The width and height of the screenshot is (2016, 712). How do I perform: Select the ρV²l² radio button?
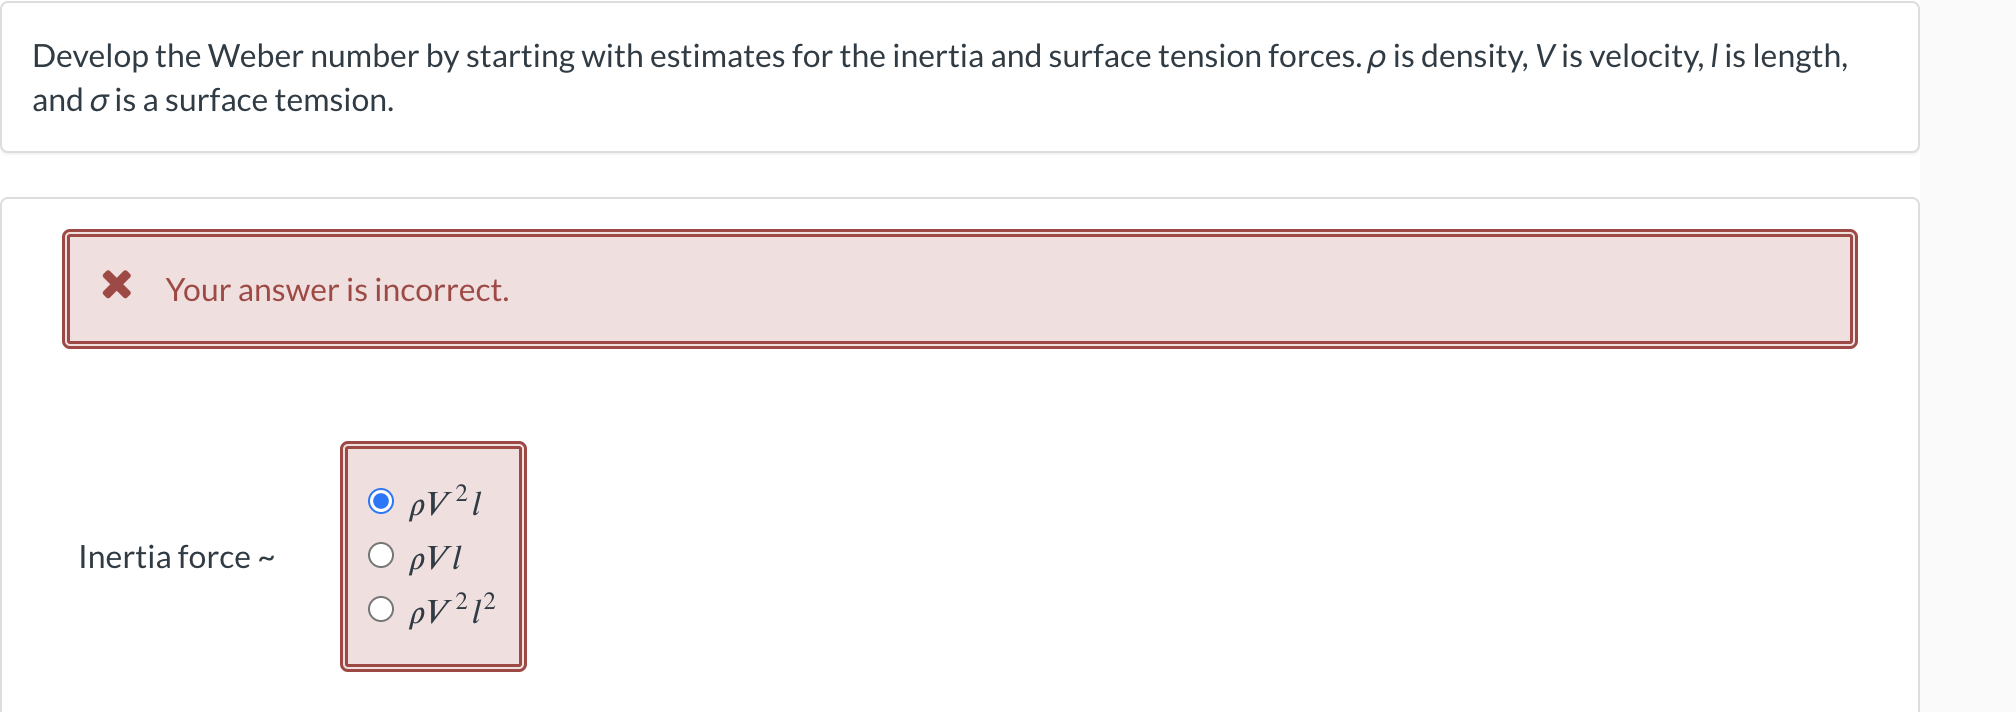[x=381, y=607]
